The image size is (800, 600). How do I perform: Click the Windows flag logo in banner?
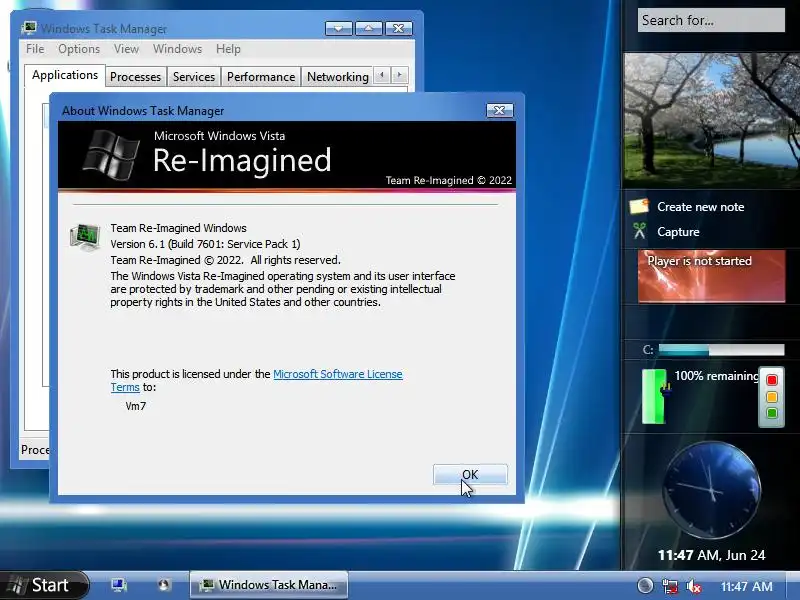click(x=111, y=156)
